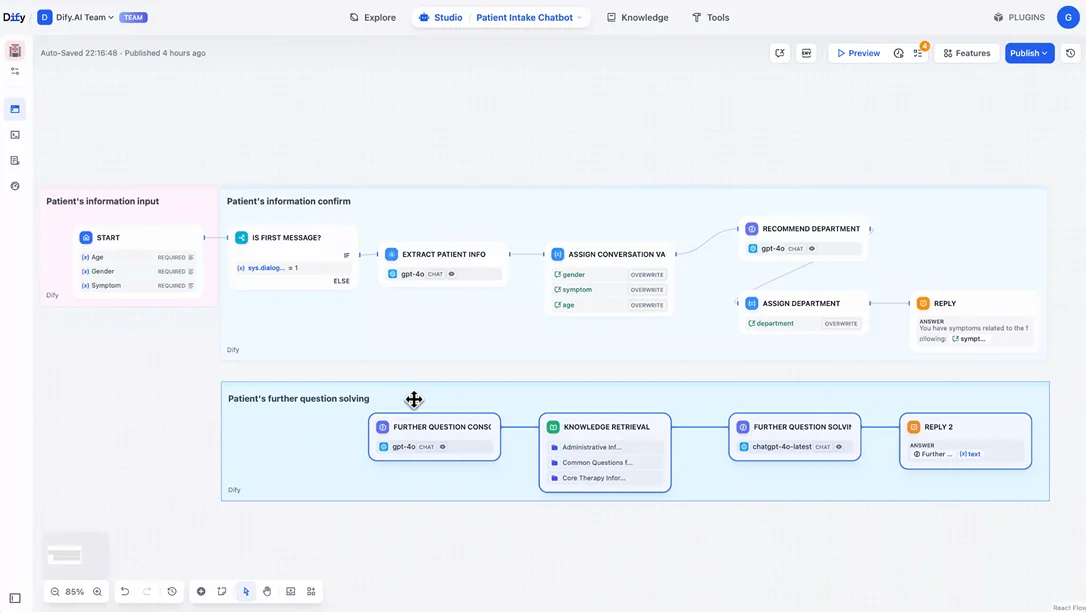Screen dimensions: 1086x612
Task: Select the hand pan mode tool
Action: tap(267, 592)
